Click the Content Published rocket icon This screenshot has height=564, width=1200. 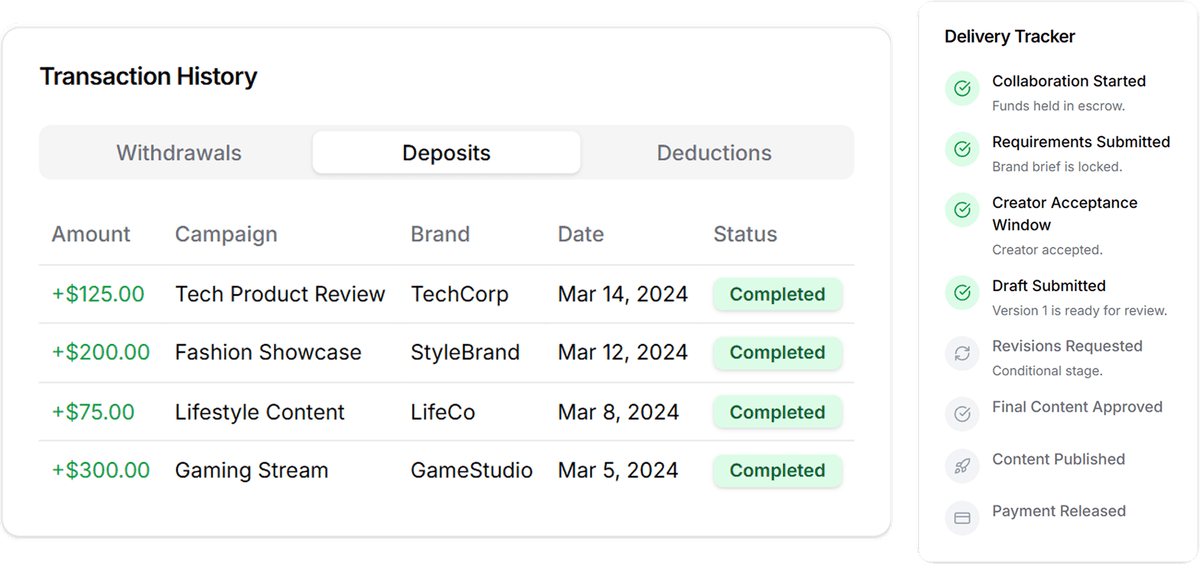[x=962, y=466]
